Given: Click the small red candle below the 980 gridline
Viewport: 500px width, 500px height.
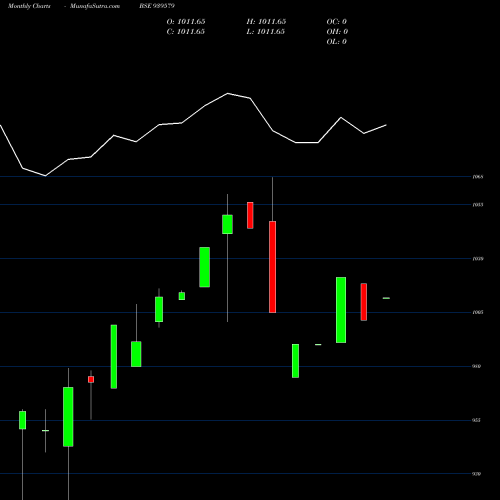Looking at the screenshot, I should pos(91,379).
